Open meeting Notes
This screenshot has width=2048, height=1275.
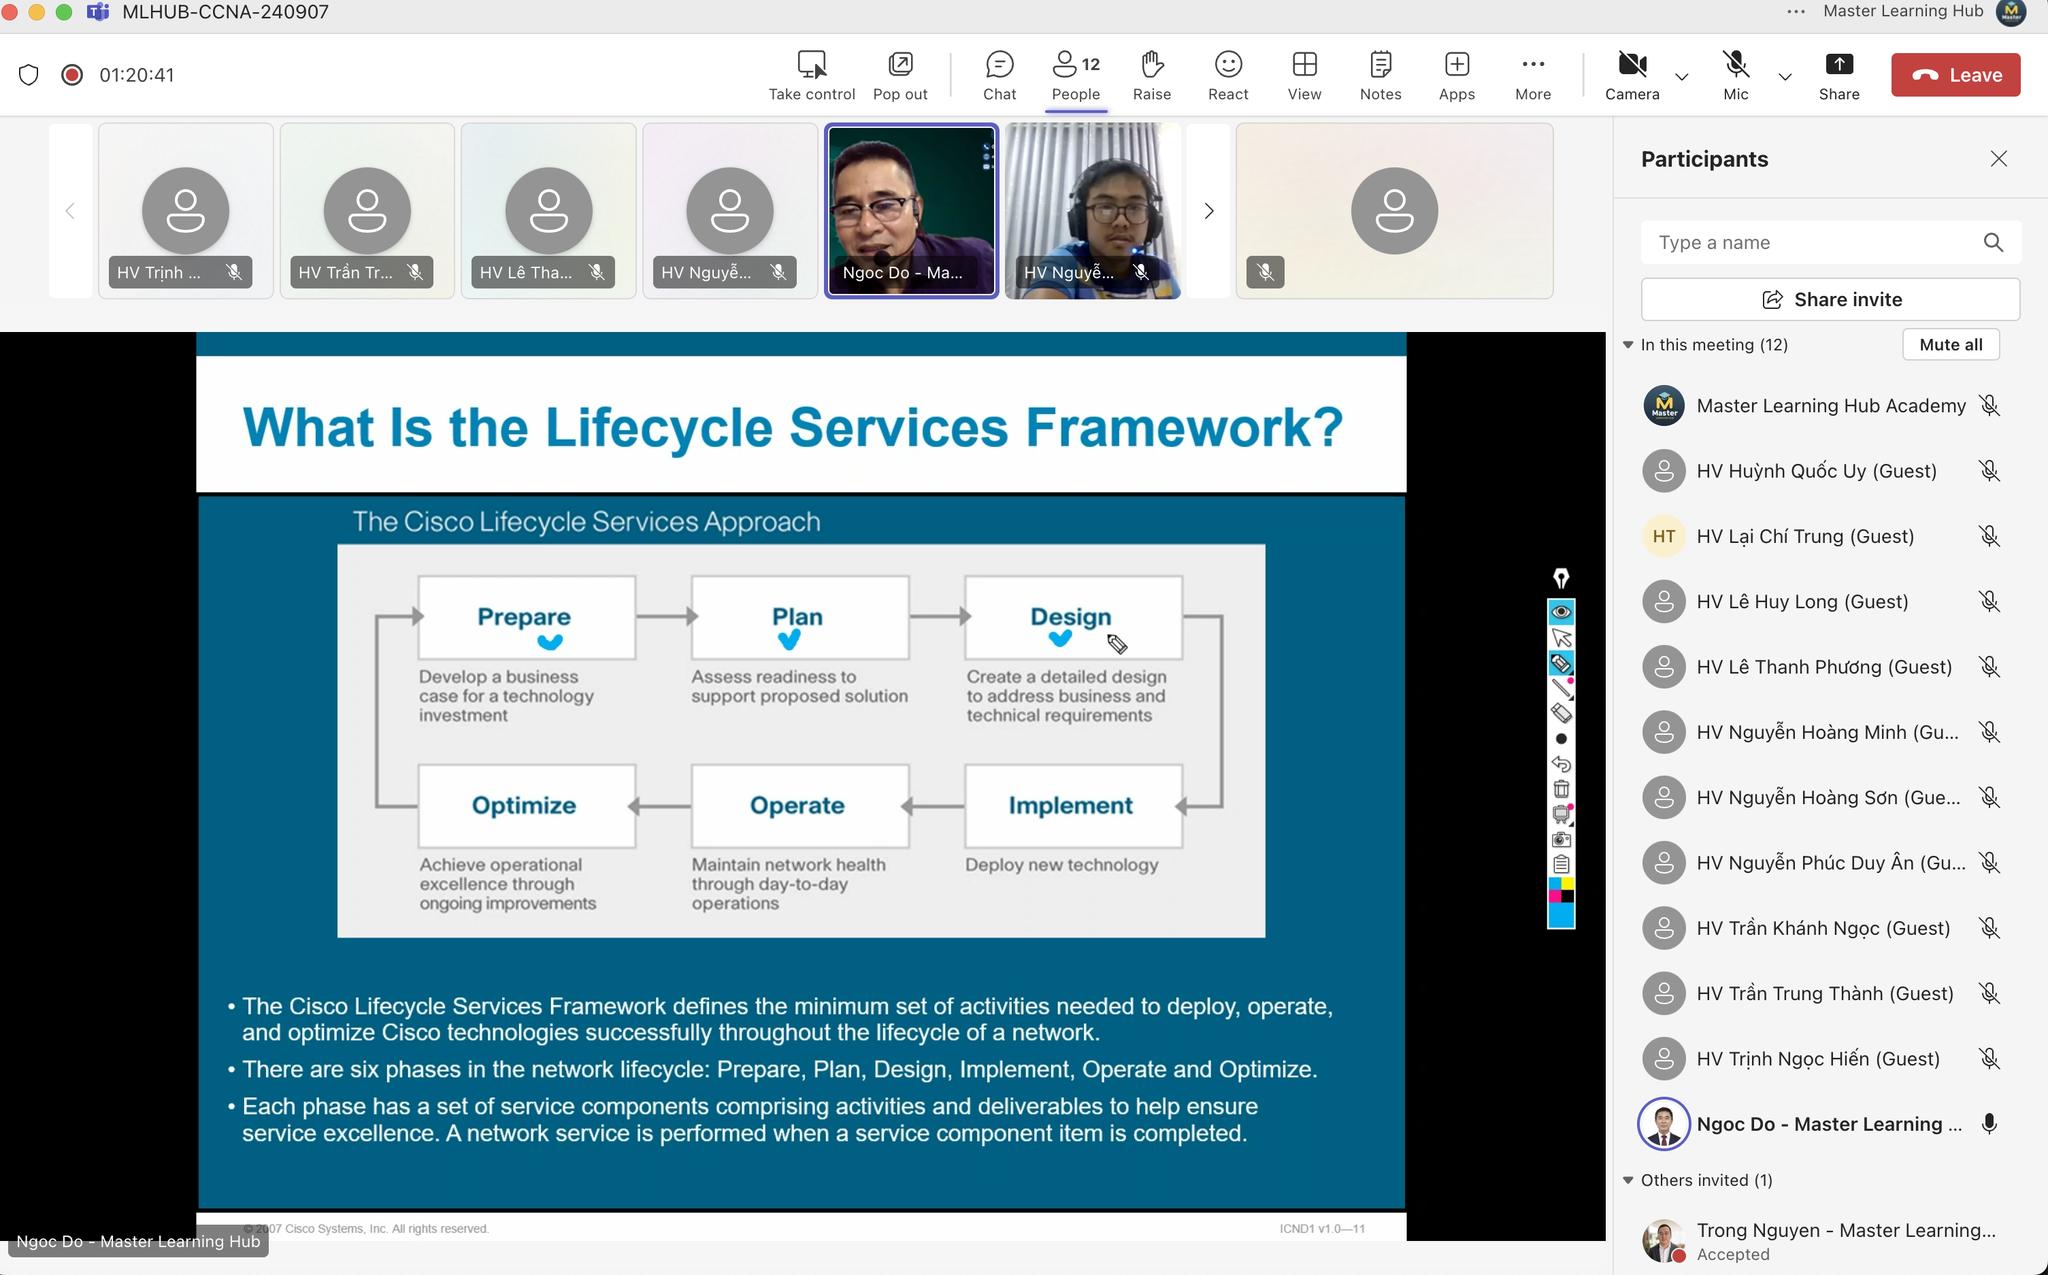coord(1380,75)
